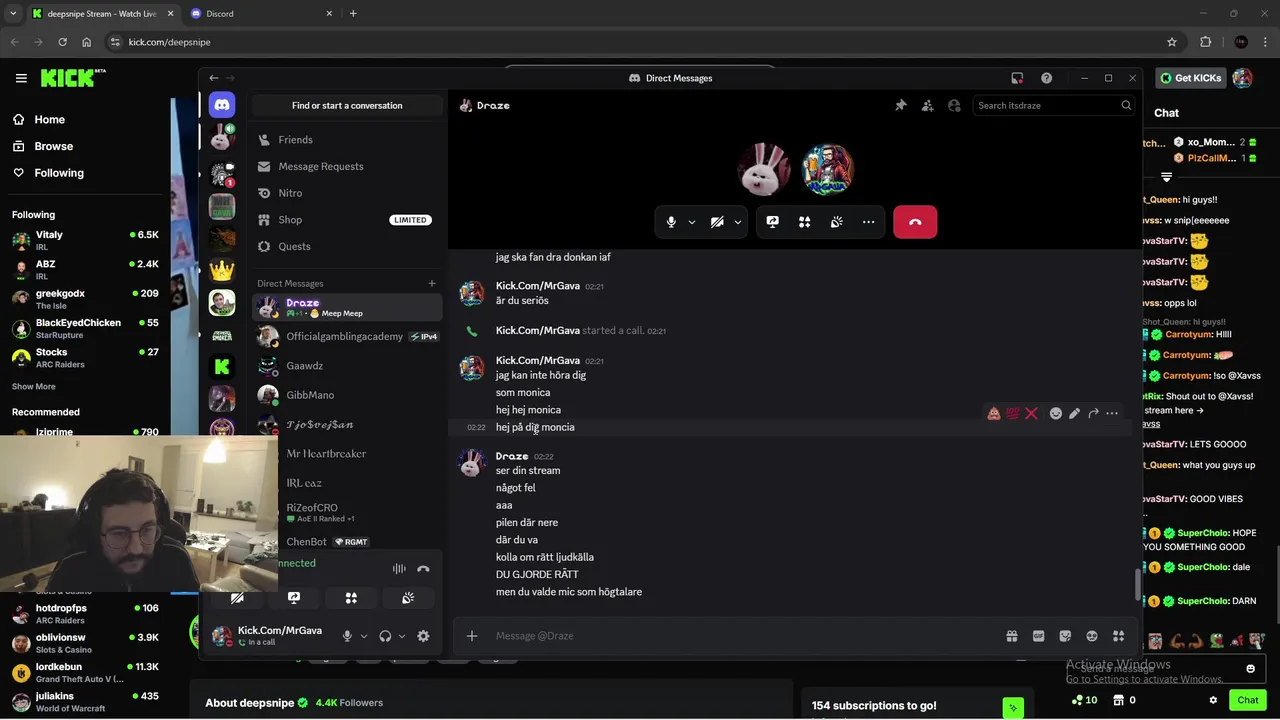React with the poop emoji on message
This screenshot has height=720, width=1280.
click(994, 413)
